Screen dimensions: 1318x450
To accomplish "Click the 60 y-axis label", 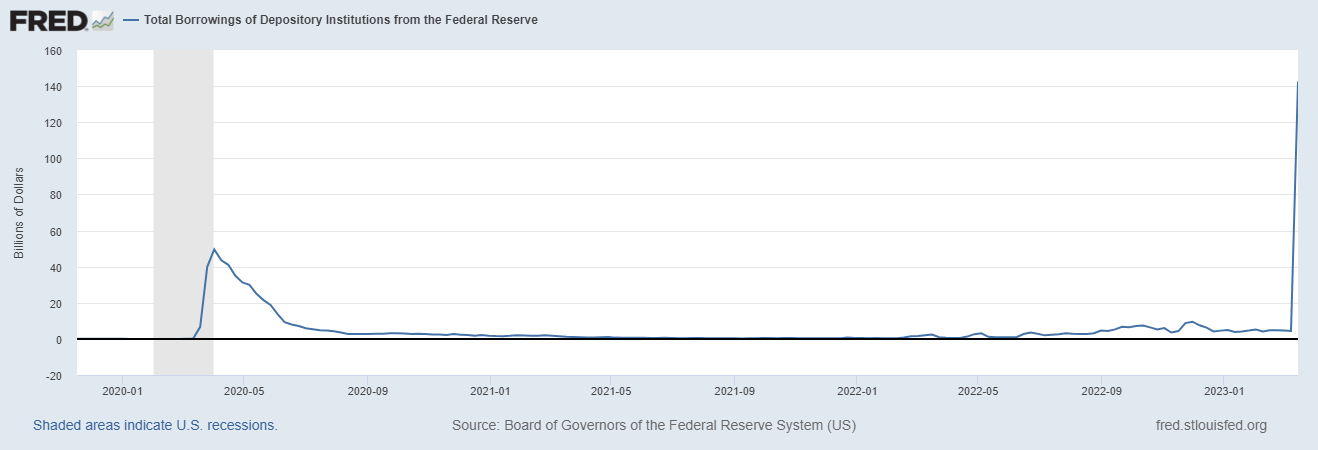I will pos(56,232).
